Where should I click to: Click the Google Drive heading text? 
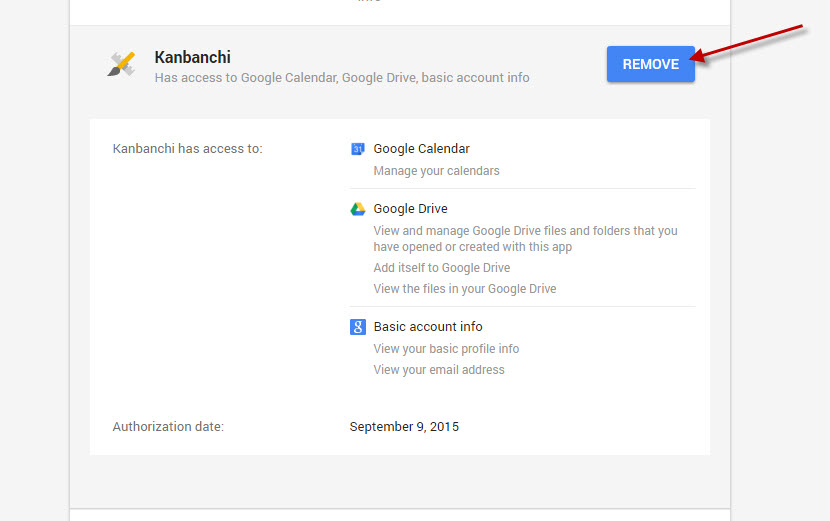(410, 209)
